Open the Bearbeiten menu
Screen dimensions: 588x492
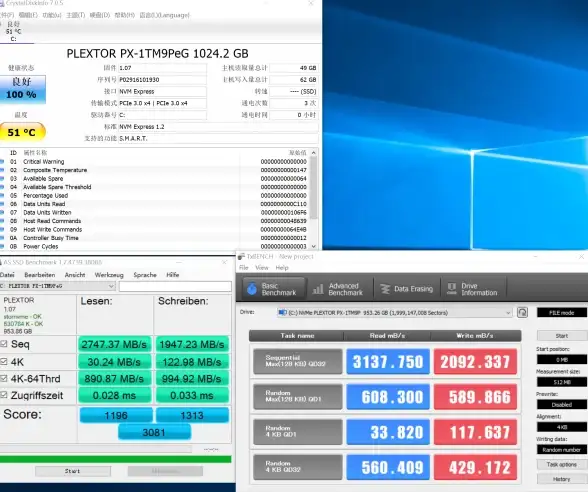(39, 275)
